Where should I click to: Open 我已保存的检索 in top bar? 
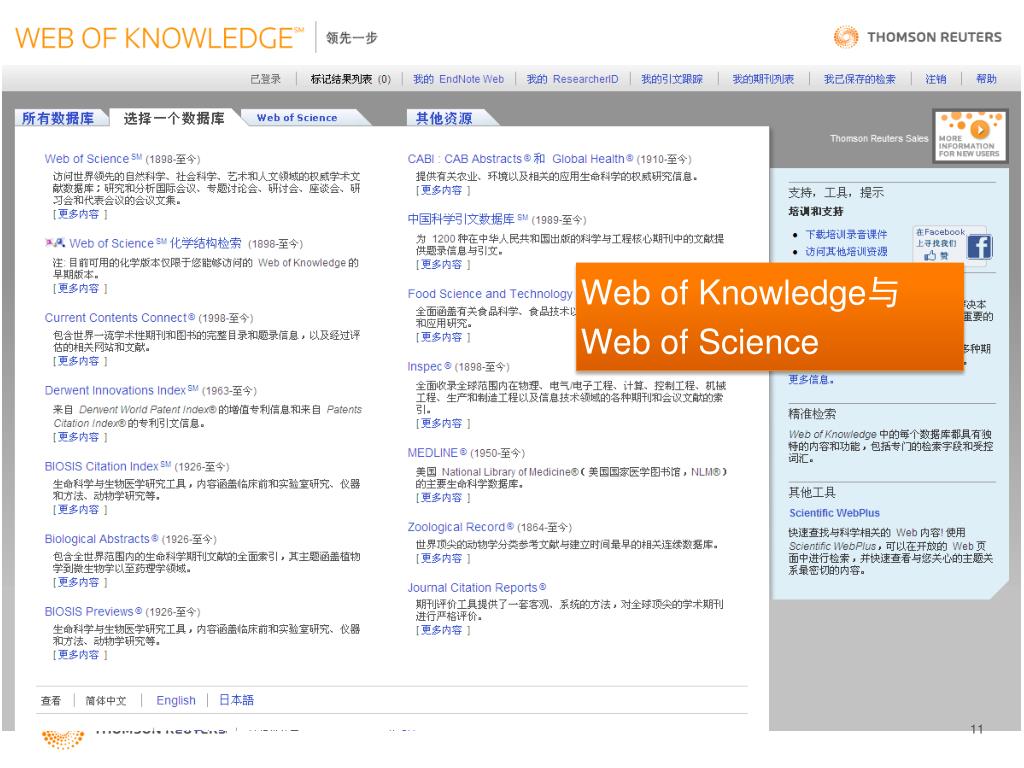(859, 79)
